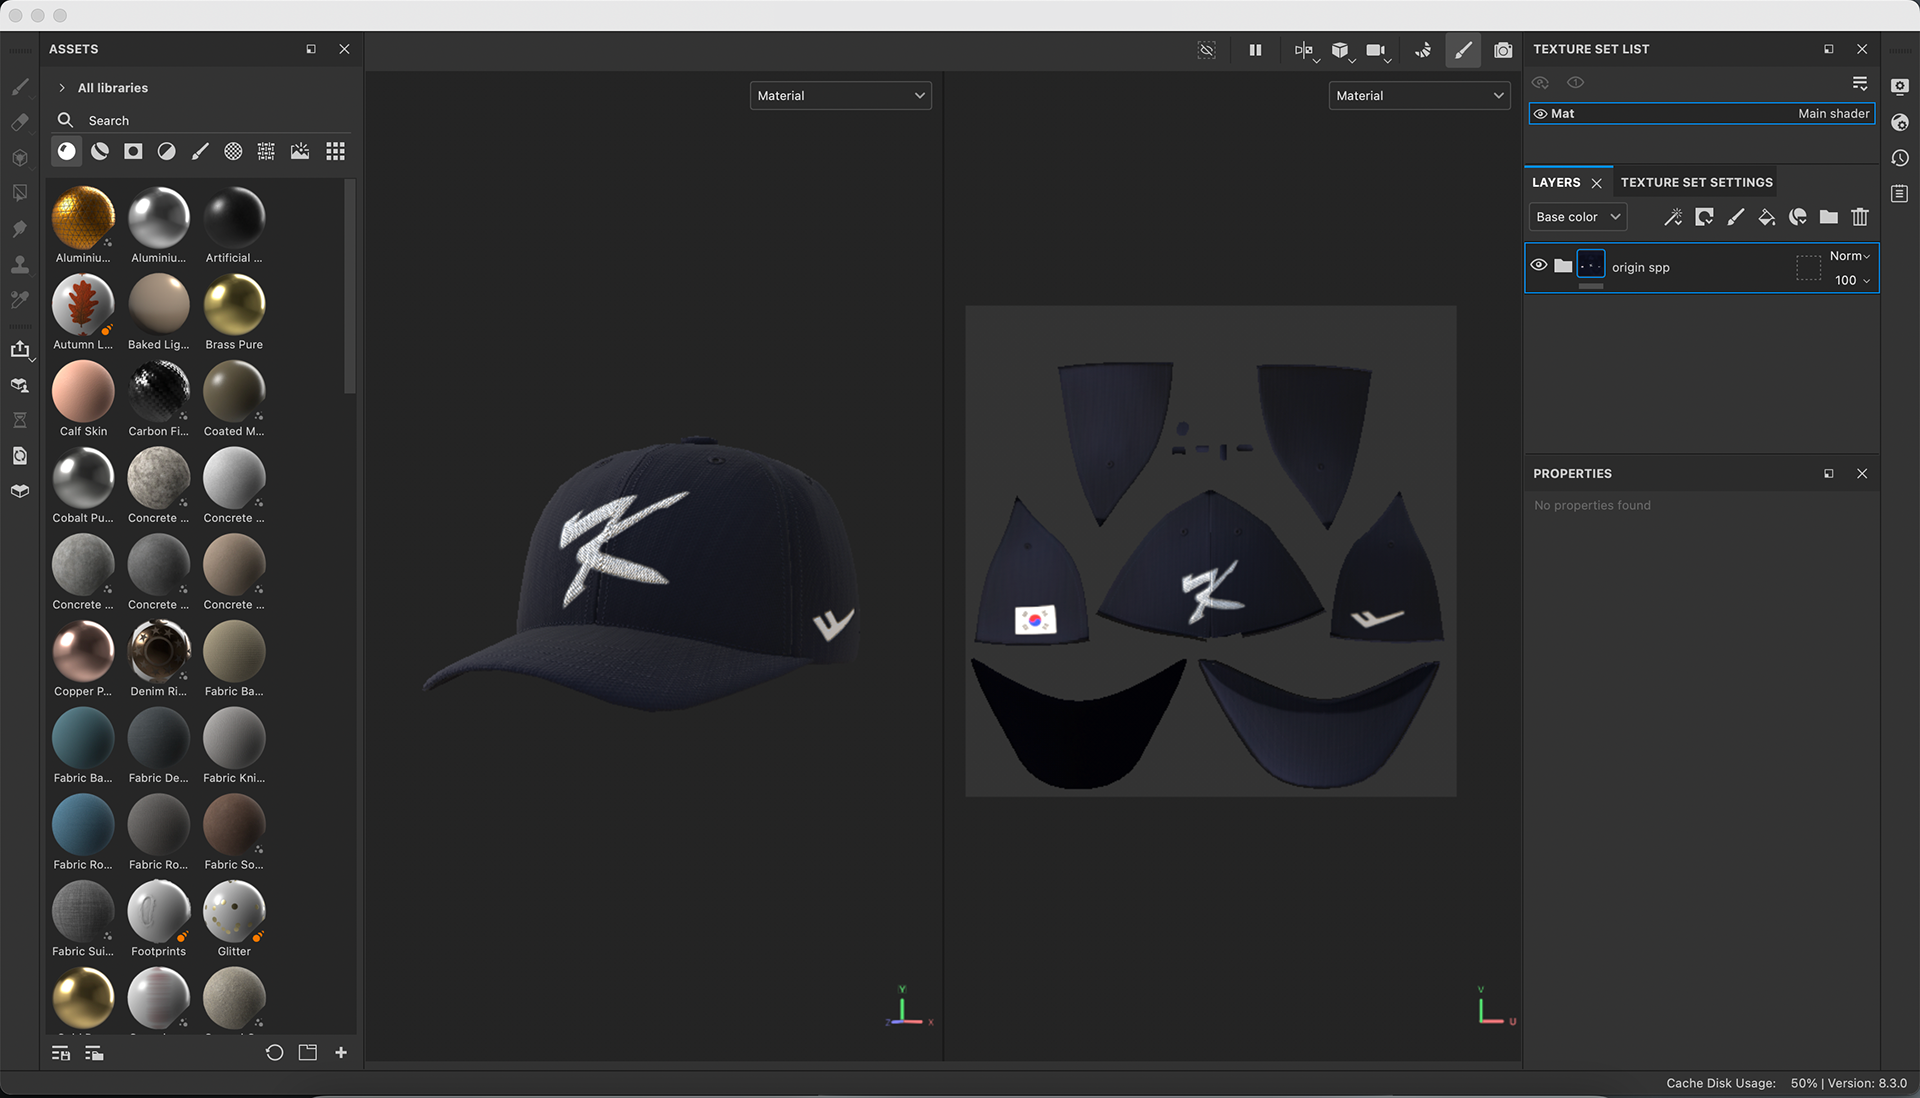Click into the Assets Search field
Screen dimensions: 1920x1098
pos(204,121)
